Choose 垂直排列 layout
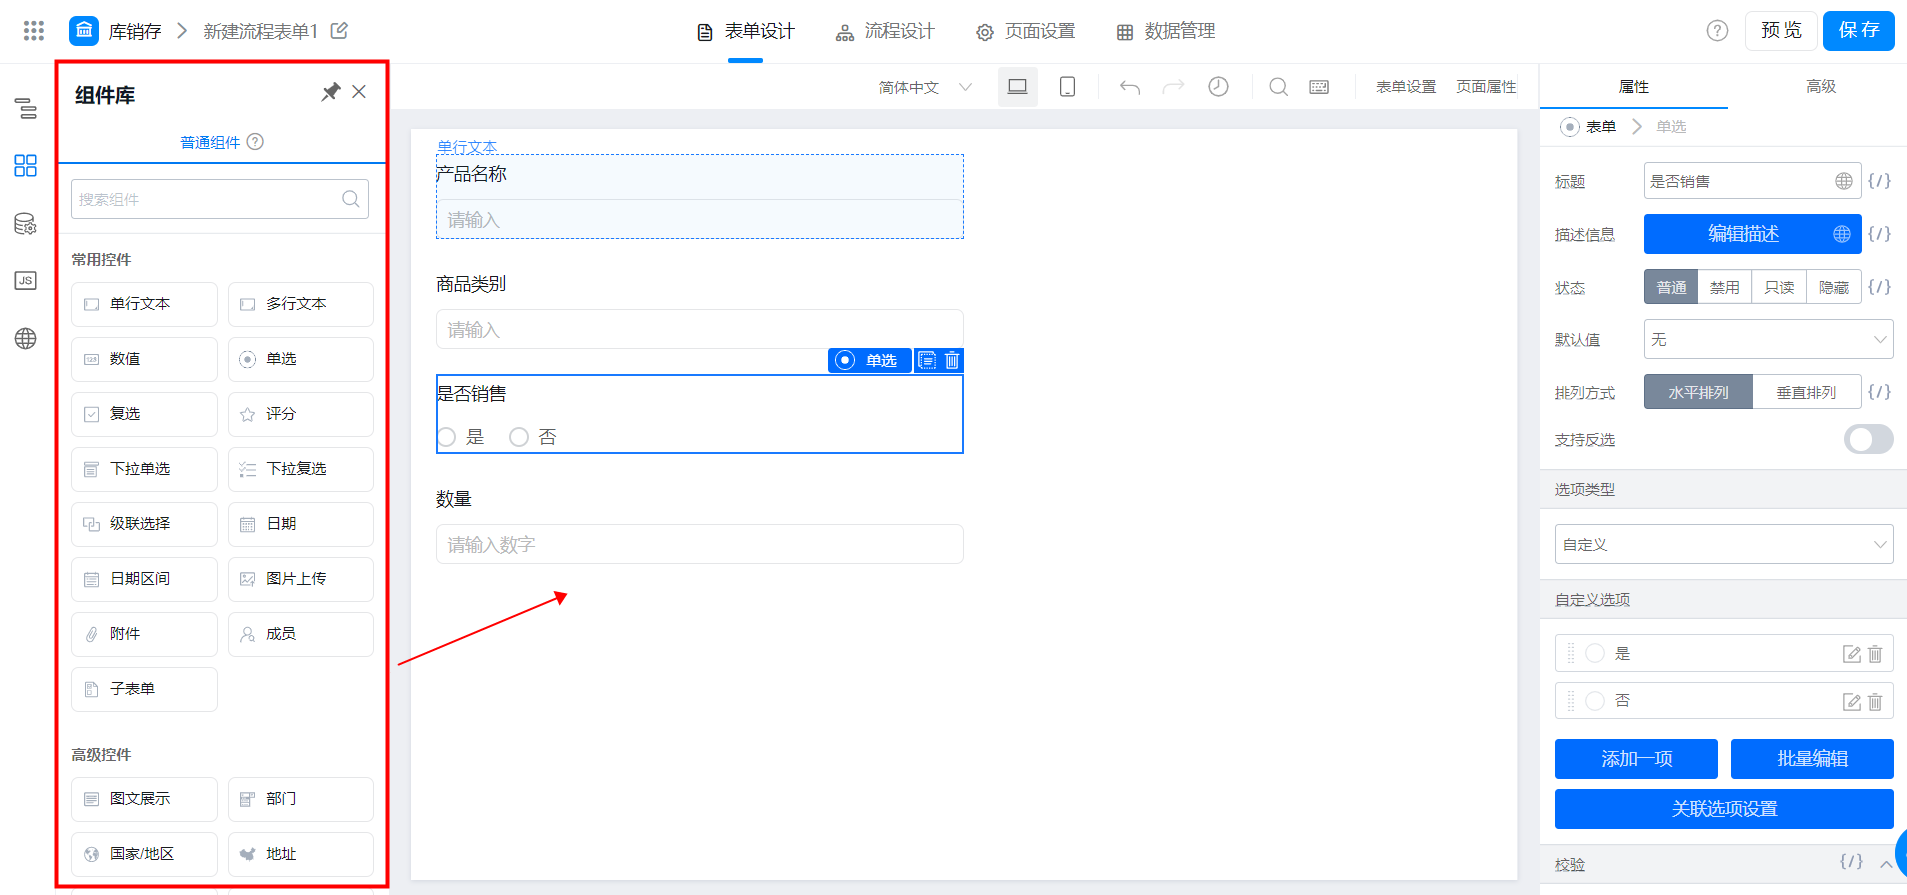 1807,392
